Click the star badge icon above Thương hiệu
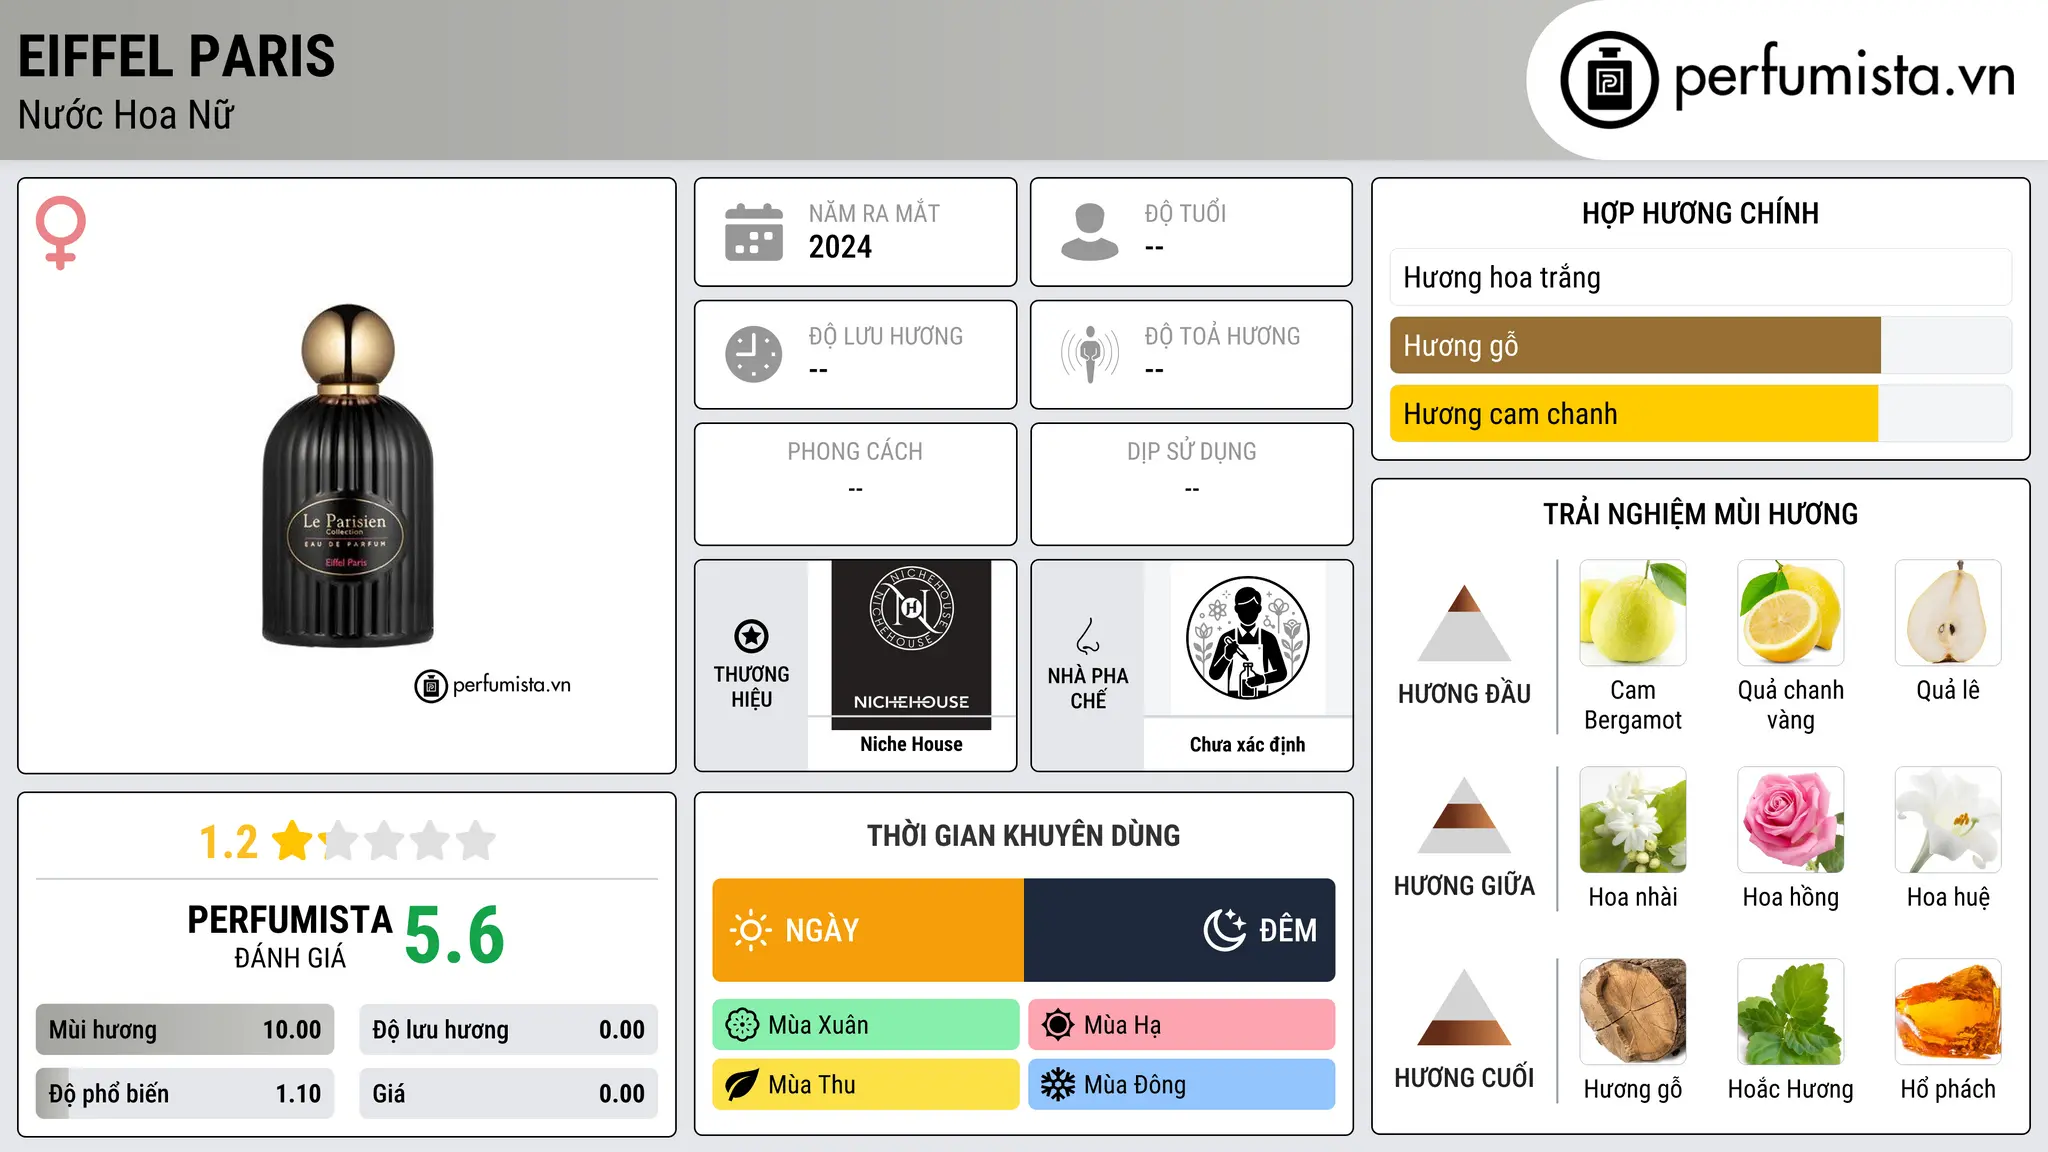 [751, 636]
